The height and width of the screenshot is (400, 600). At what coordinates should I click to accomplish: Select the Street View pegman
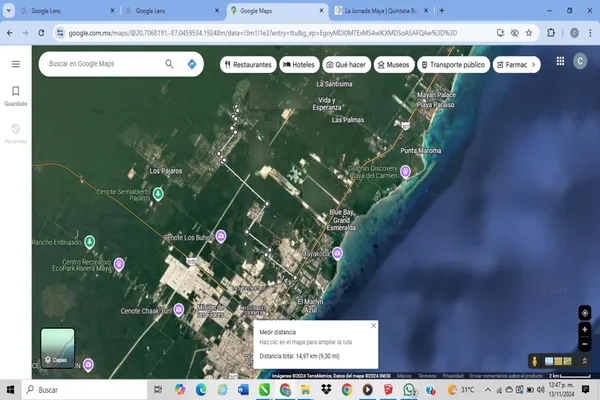pos(536,360)
